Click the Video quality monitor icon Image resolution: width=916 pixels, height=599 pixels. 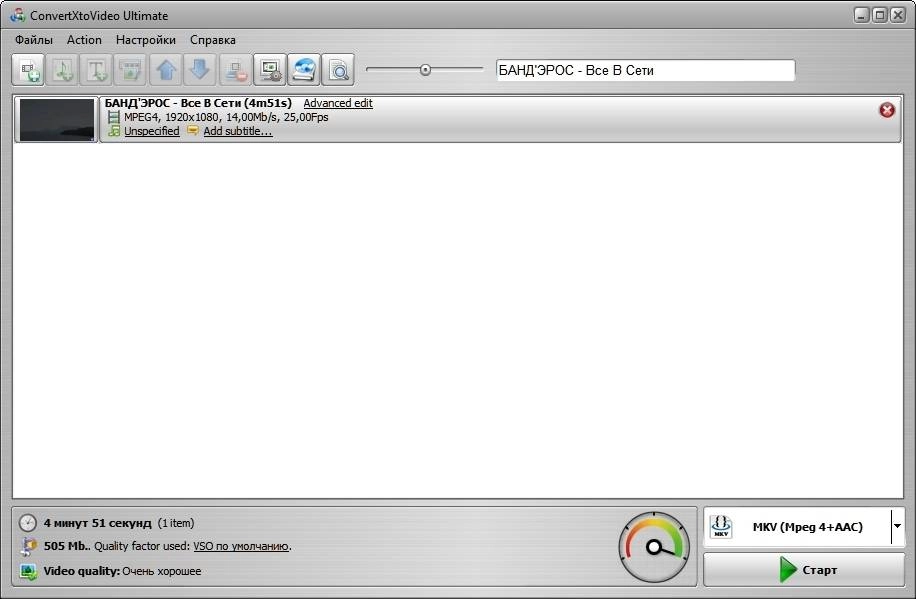click(x=28, y=571)
